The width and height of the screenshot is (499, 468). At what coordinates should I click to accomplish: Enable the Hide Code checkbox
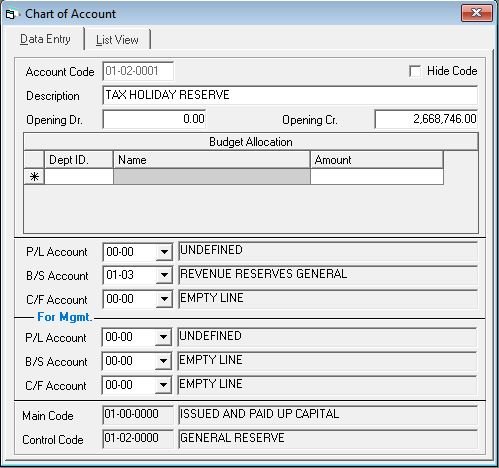pyautogui.click(x=415, y=71)
